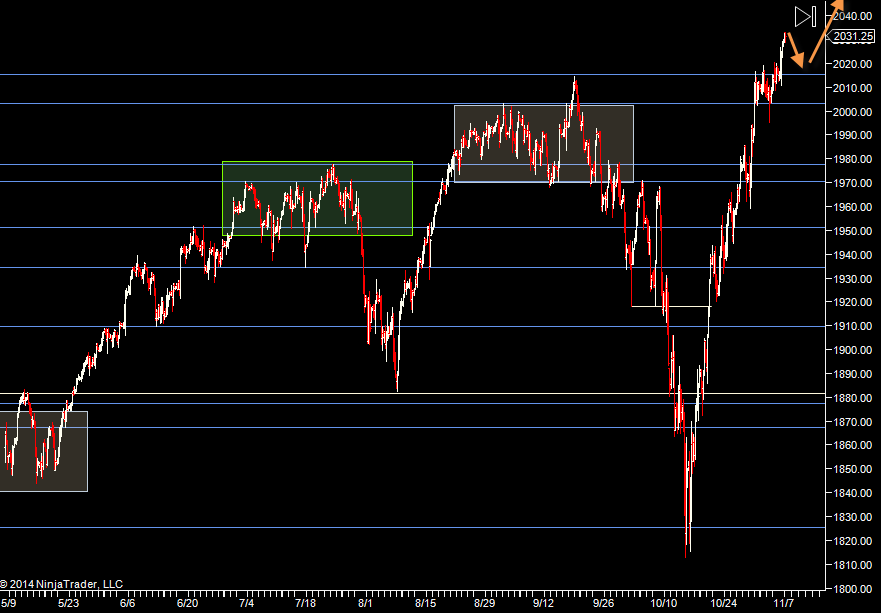Click the 11/7 date label
This screenshot has width=881, height=613.
[784, 603]
